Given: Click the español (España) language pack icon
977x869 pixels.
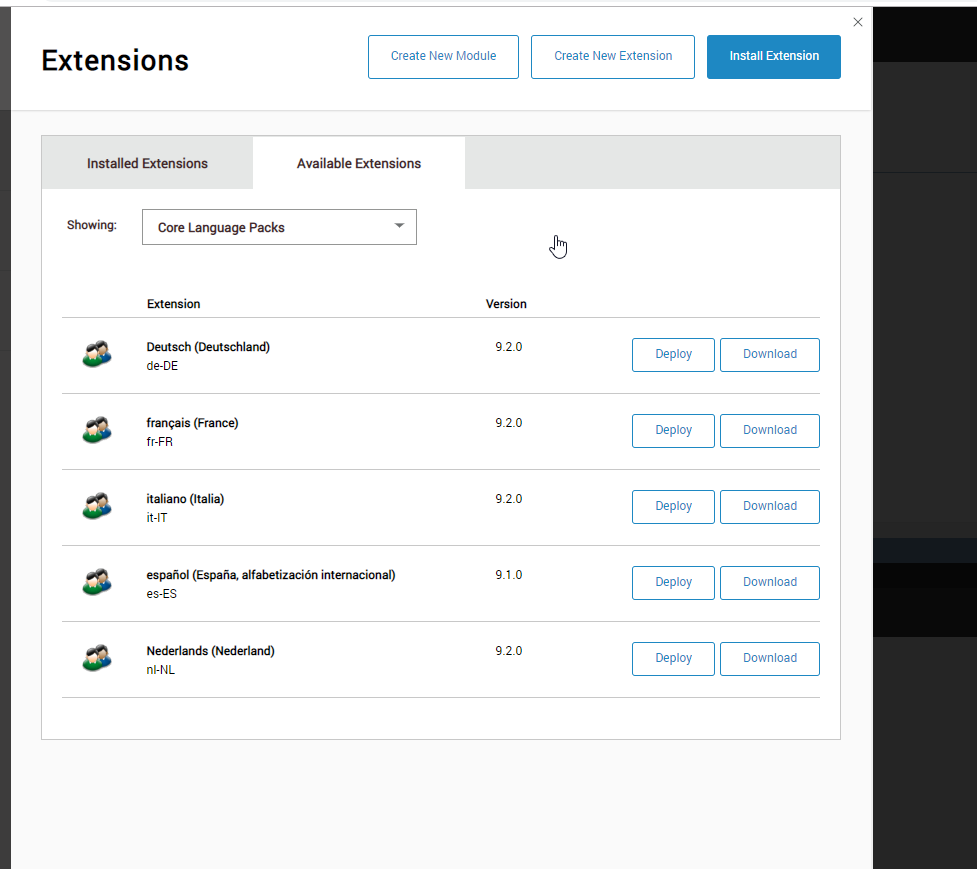Looking at the screenshot, I should click(x=96, y=582).
